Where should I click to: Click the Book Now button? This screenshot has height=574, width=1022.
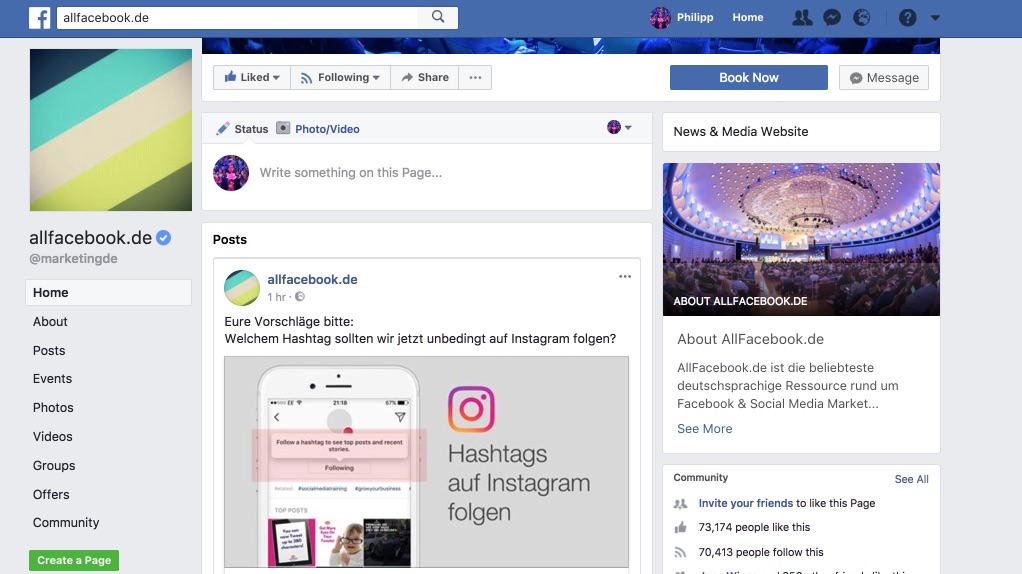(749, 78)
